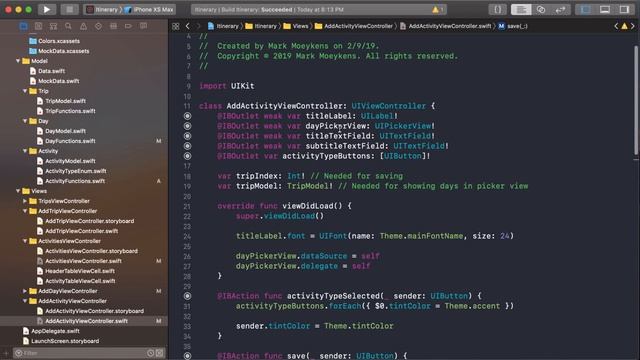
Task: Click the dayPickerView outlet connection circle
Action: 187,126
